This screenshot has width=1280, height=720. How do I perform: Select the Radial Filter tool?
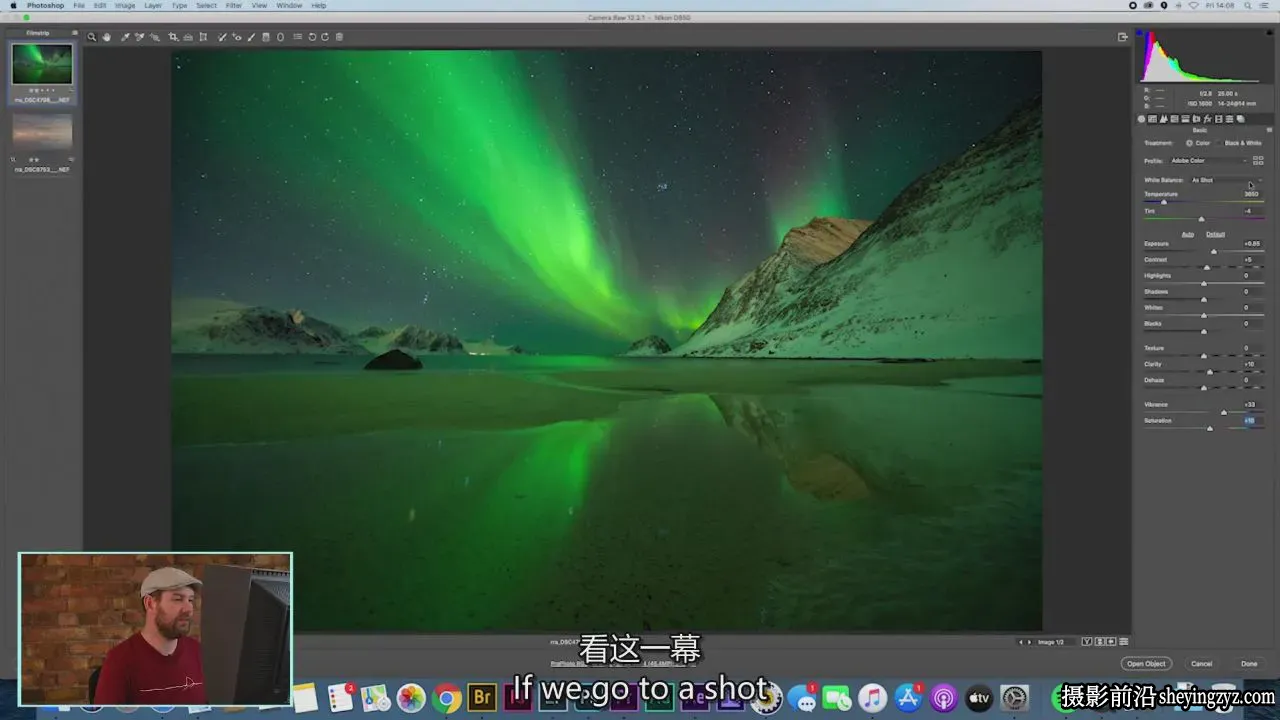pos(280,37)
